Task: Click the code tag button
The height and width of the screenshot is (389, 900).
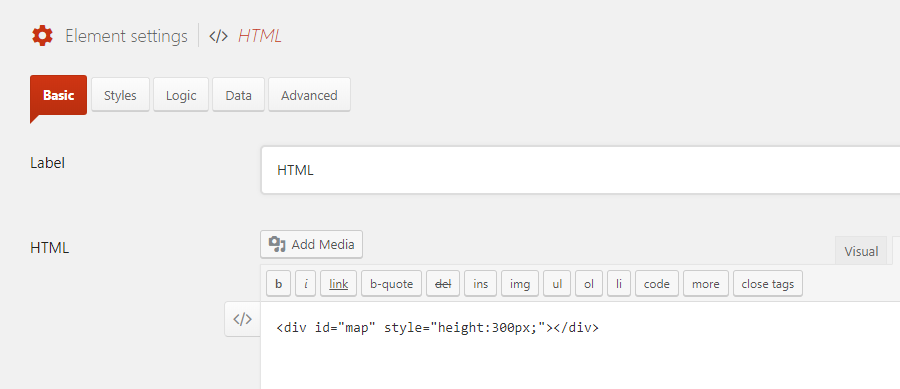Action: [x=657, y=283]
